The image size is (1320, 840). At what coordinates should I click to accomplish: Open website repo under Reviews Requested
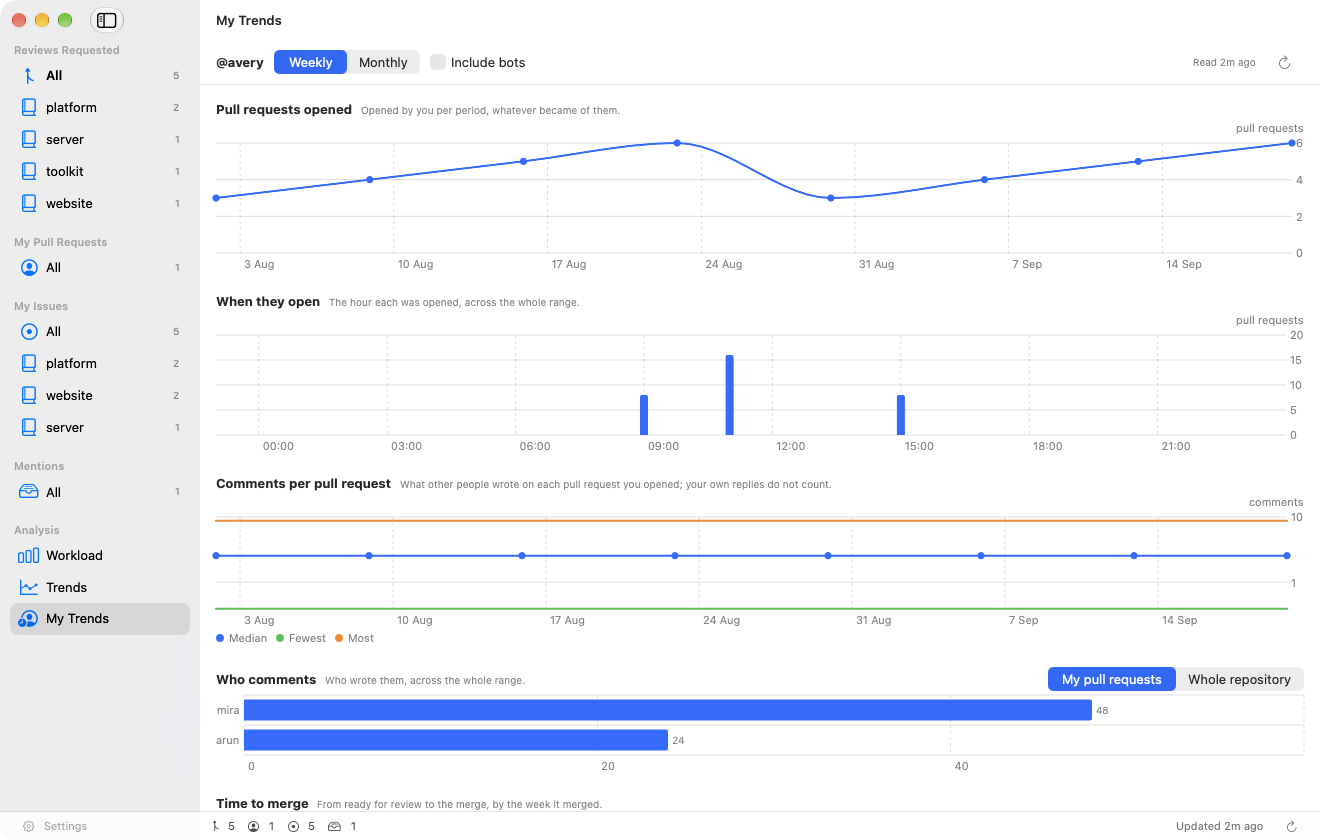[100, 204]
